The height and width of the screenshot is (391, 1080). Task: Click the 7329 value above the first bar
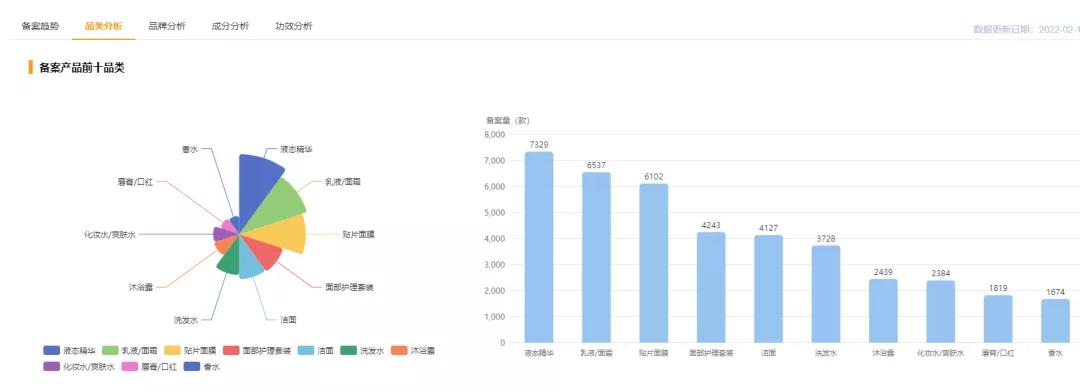(539, 145)
